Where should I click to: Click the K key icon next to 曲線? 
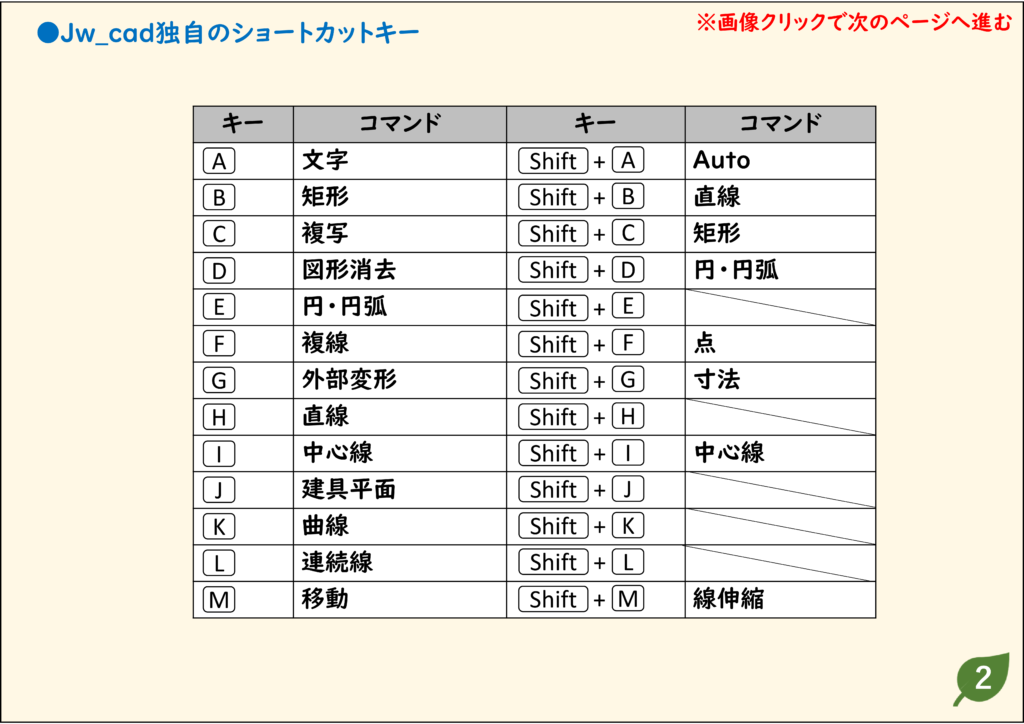pos(219,526)
